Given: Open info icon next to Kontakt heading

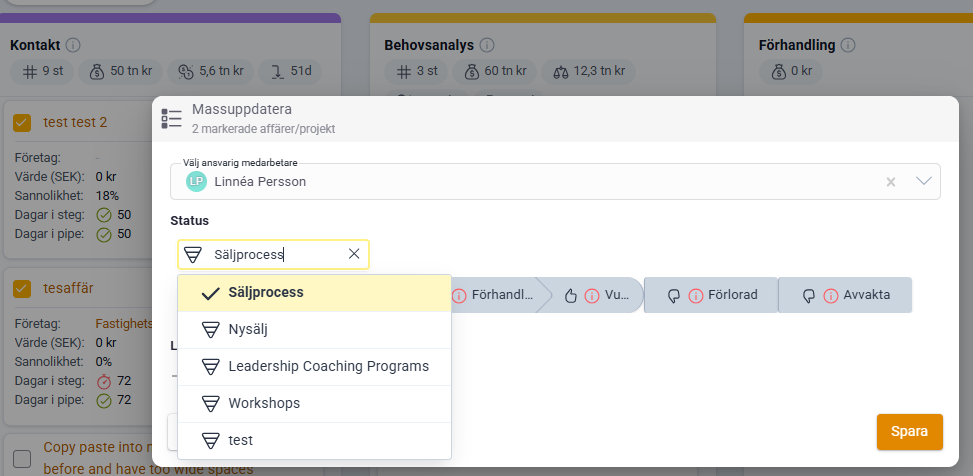Looking at the screenshot, I should click(x=73, y=45).
